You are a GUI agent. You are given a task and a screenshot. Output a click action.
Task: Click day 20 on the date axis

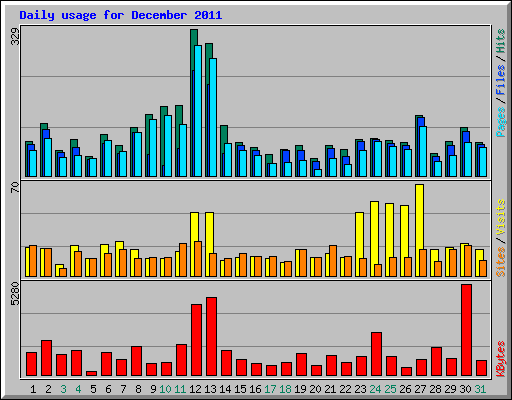(315, 389)
